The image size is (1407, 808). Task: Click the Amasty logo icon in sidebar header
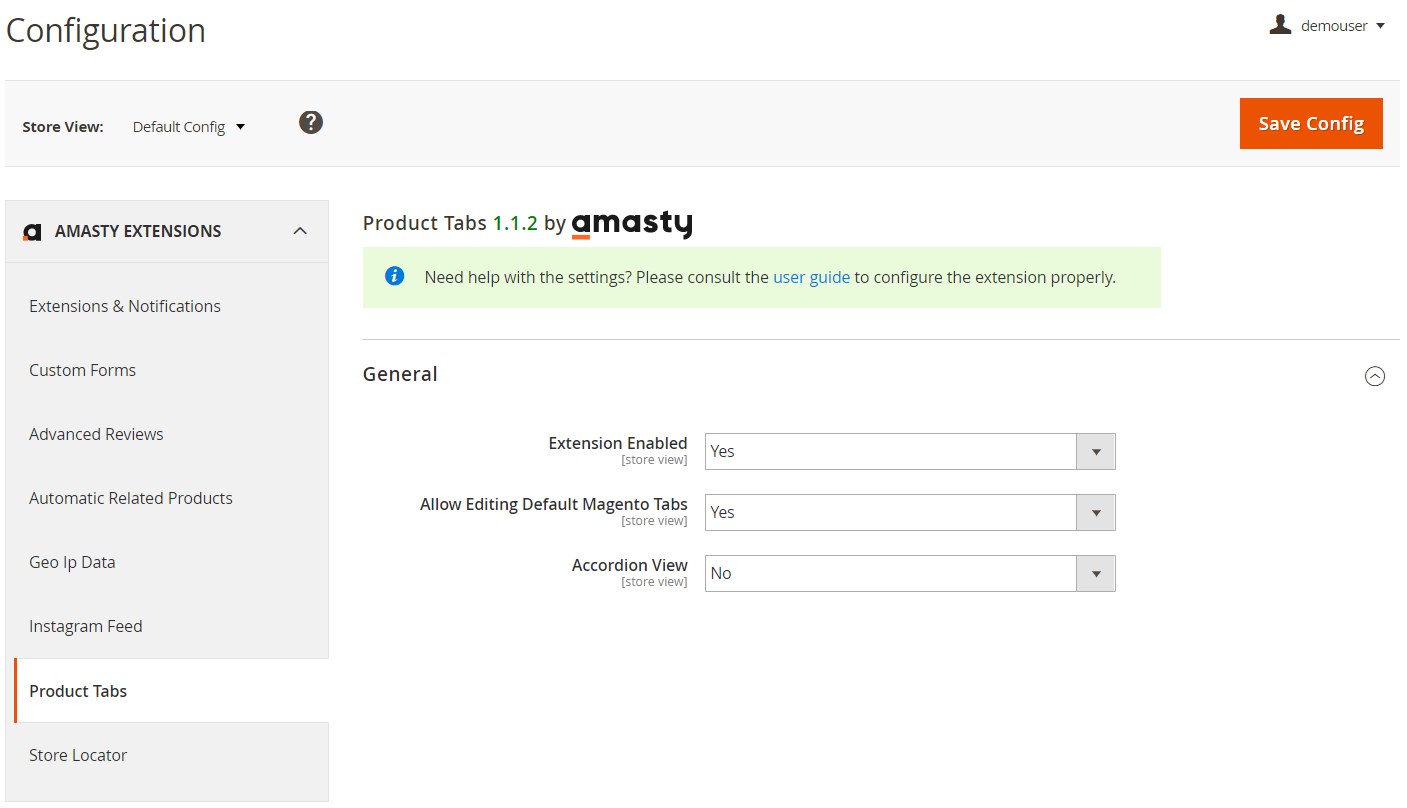[32, 232]
